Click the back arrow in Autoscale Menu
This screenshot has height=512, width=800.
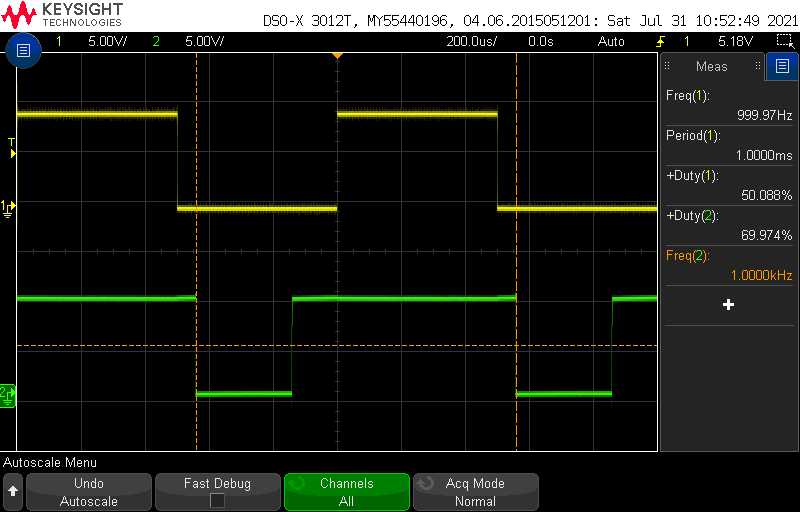coord(13,492)
